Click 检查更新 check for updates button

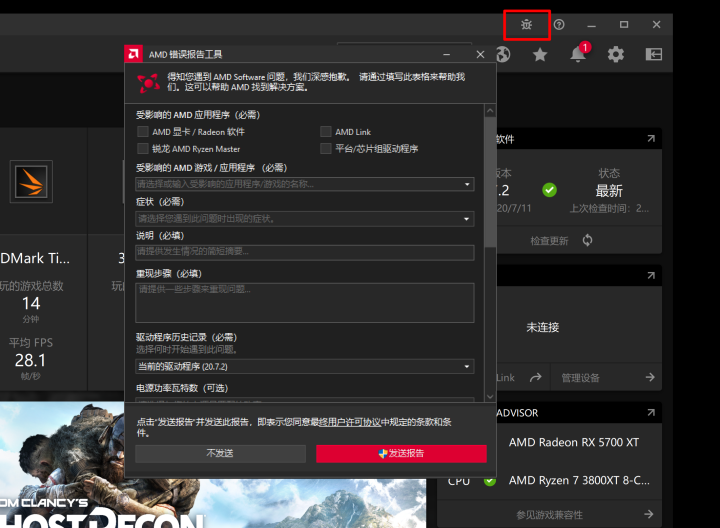click(x=549, y=241)
